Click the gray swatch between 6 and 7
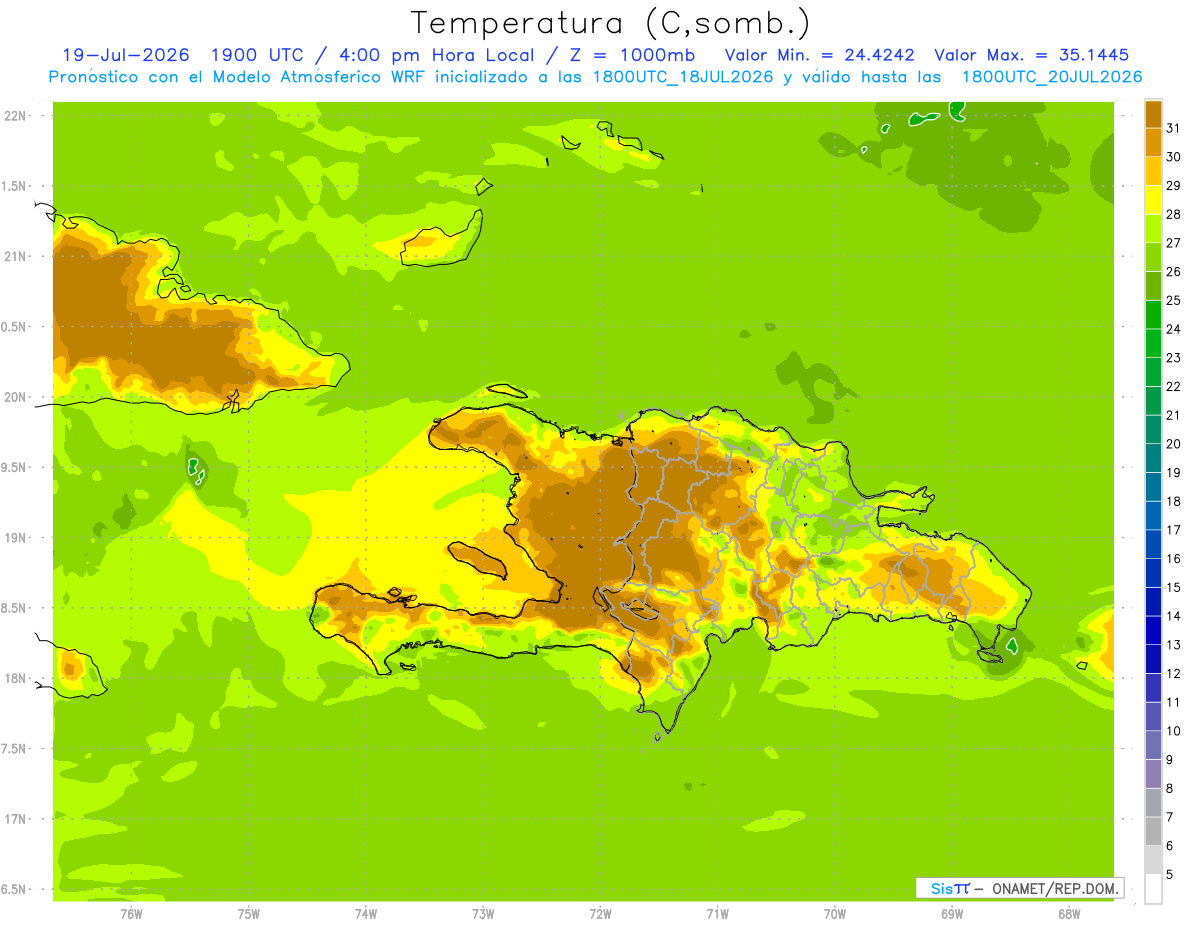Viewport: 1200px width, 927px height. (1153, 831)
